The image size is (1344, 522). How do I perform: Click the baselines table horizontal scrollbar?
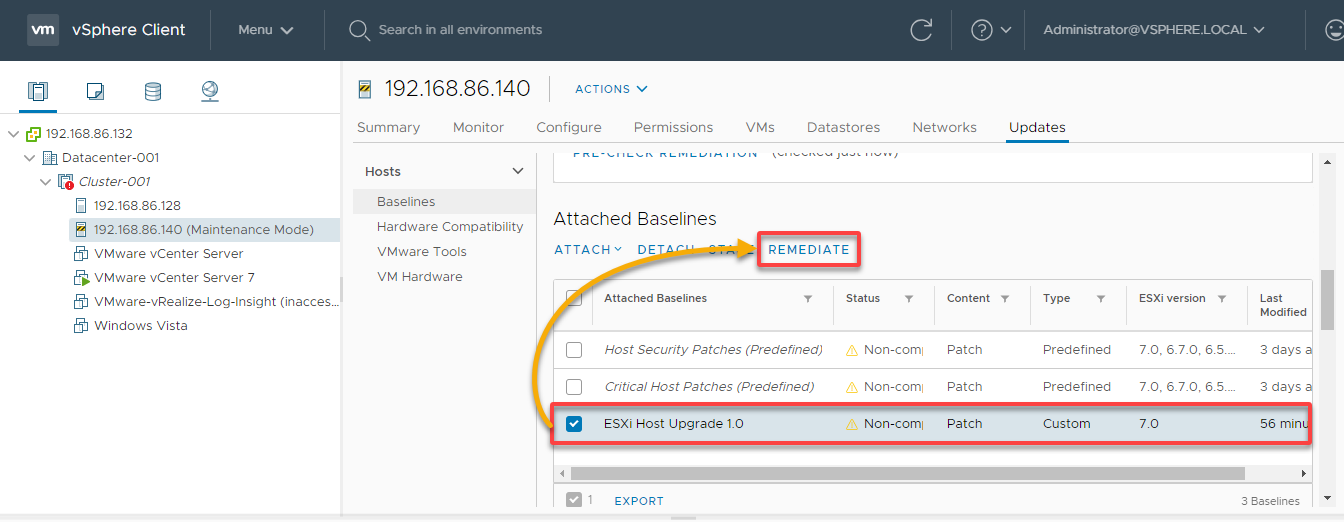(908, 473)
